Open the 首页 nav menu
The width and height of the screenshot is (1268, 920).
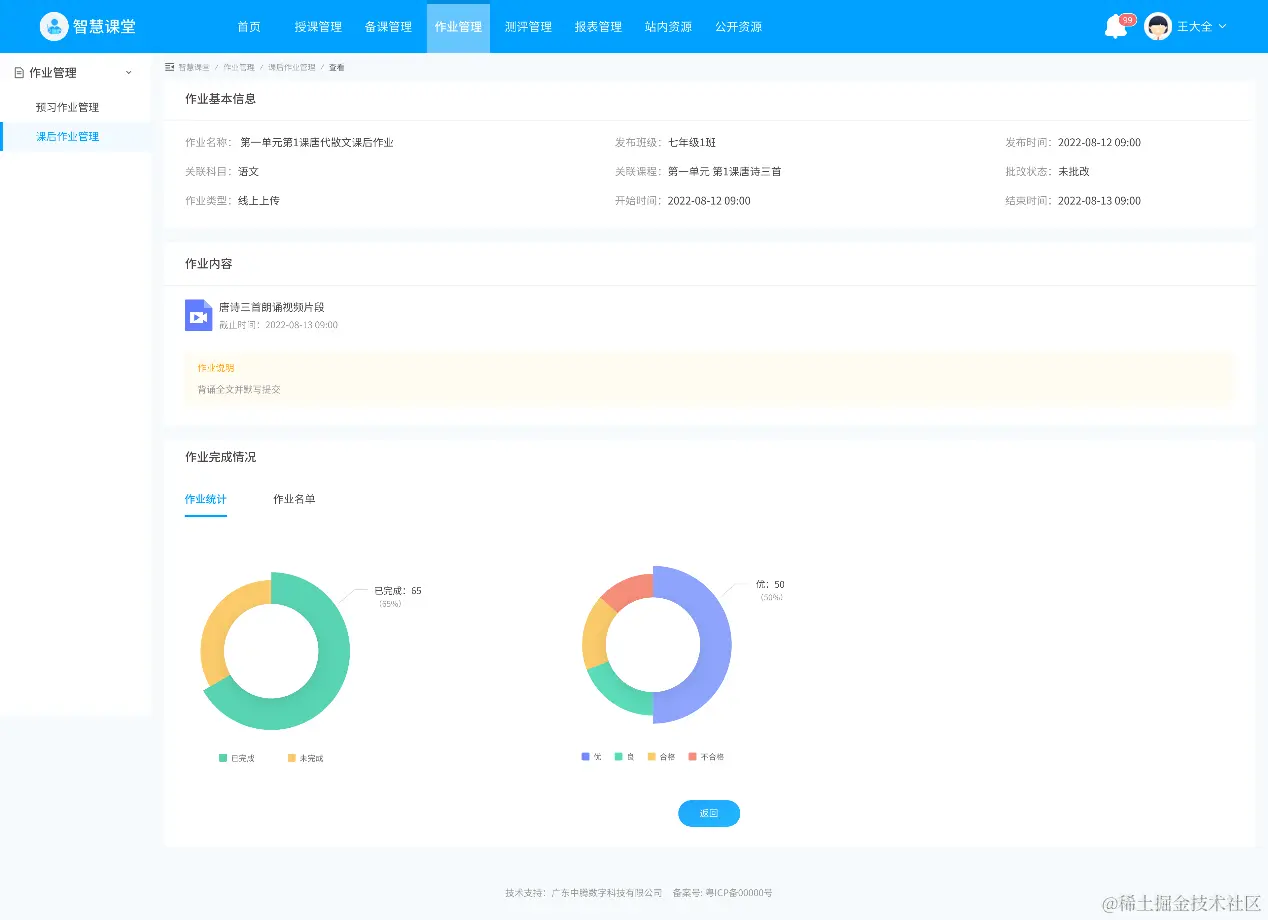[249, 27]
